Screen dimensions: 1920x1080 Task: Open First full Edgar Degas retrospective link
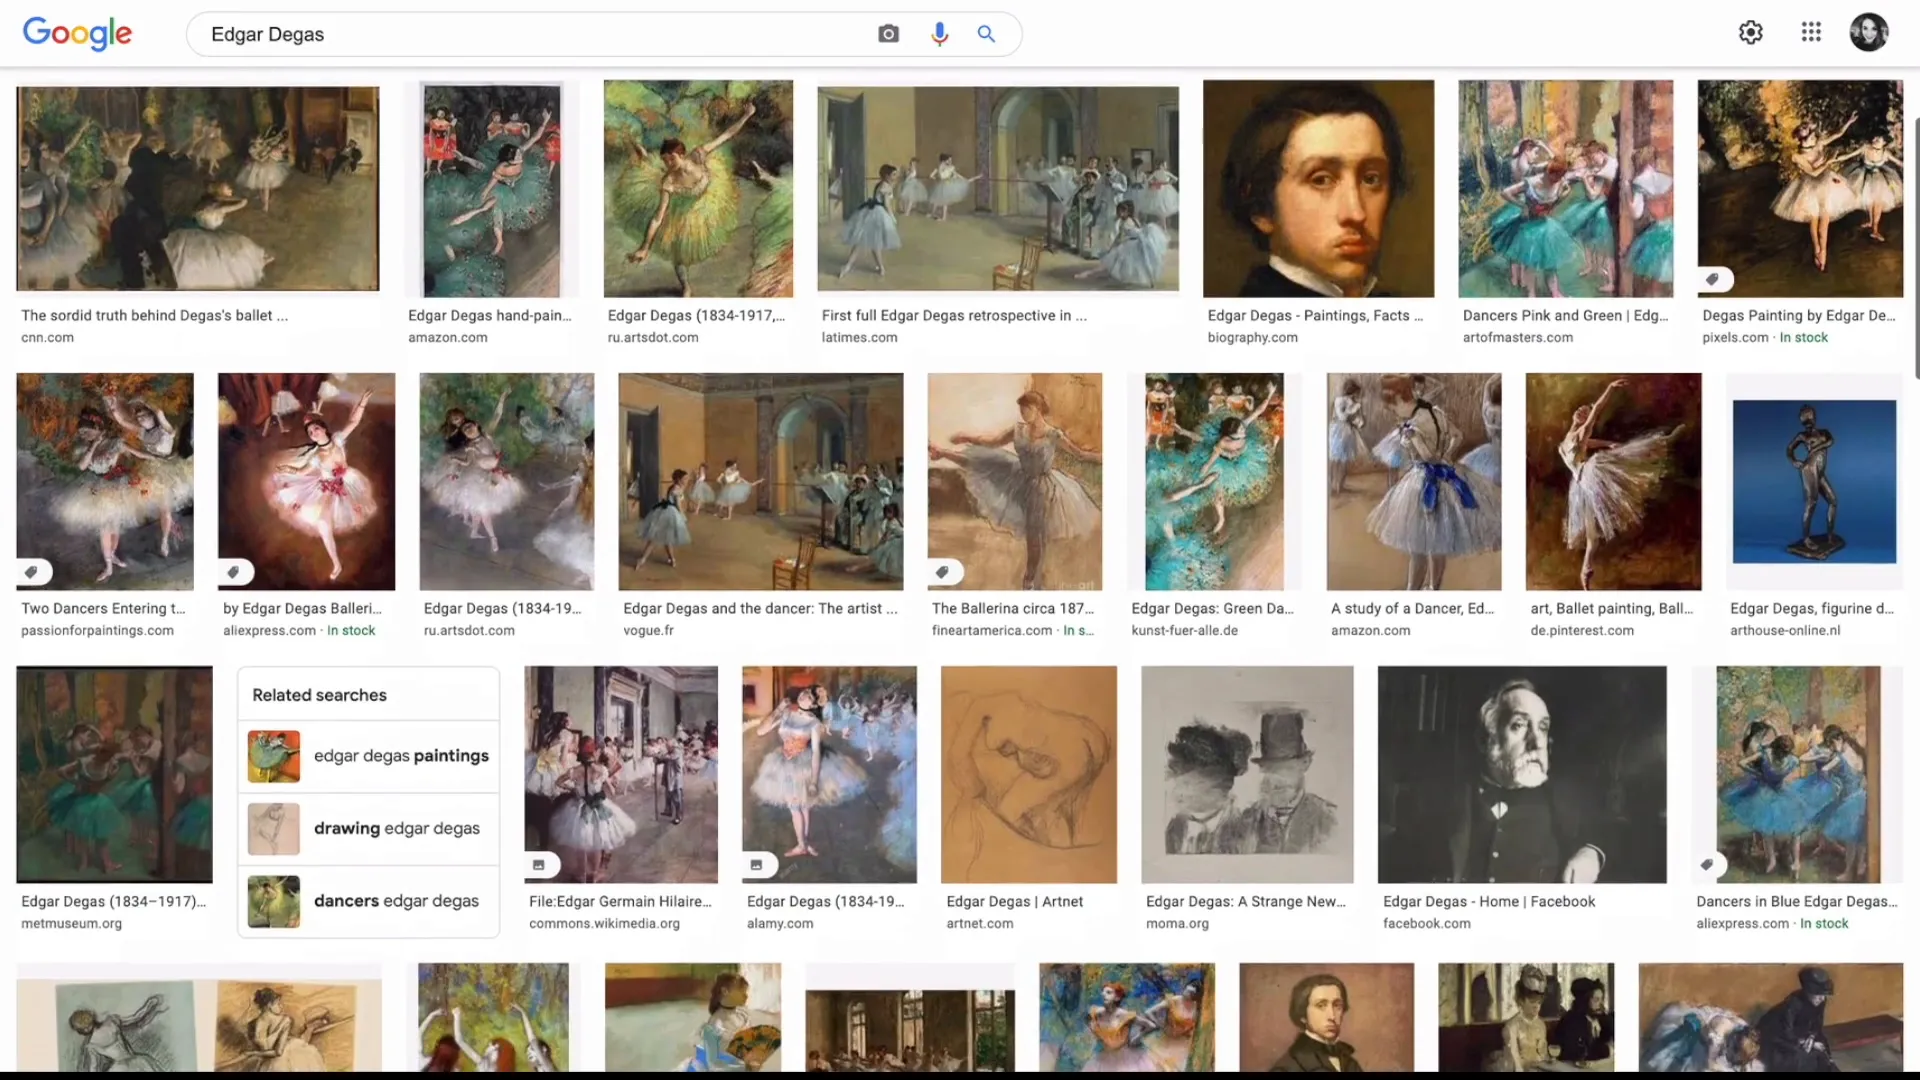coord(954,315)
